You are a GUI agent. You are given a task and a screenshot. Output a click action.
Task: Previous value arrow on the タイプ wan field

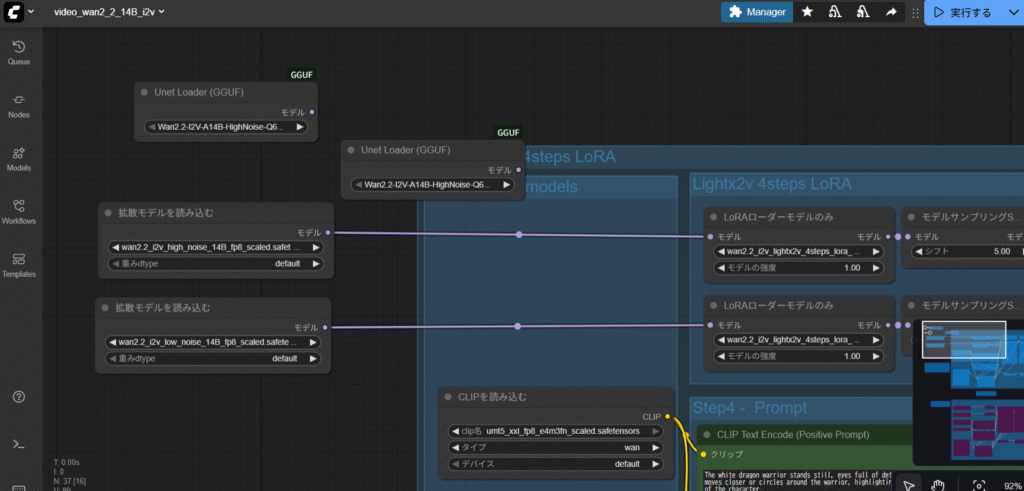455,448
